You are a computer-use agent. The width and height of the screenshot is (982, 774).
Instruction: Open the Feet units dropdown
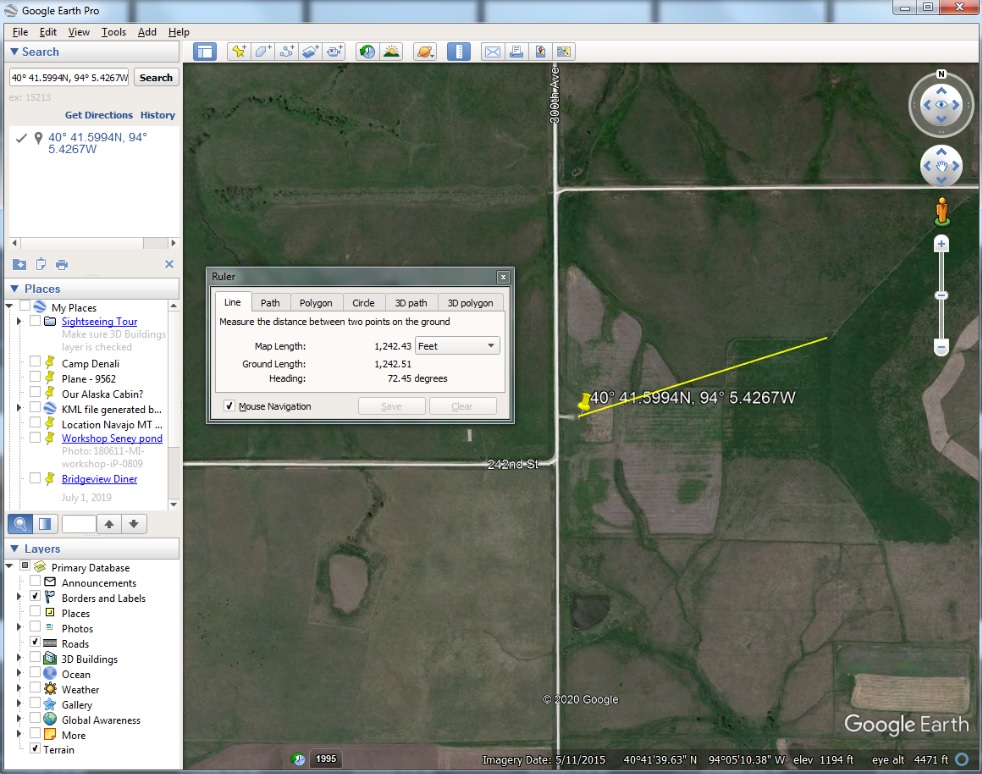457,346
